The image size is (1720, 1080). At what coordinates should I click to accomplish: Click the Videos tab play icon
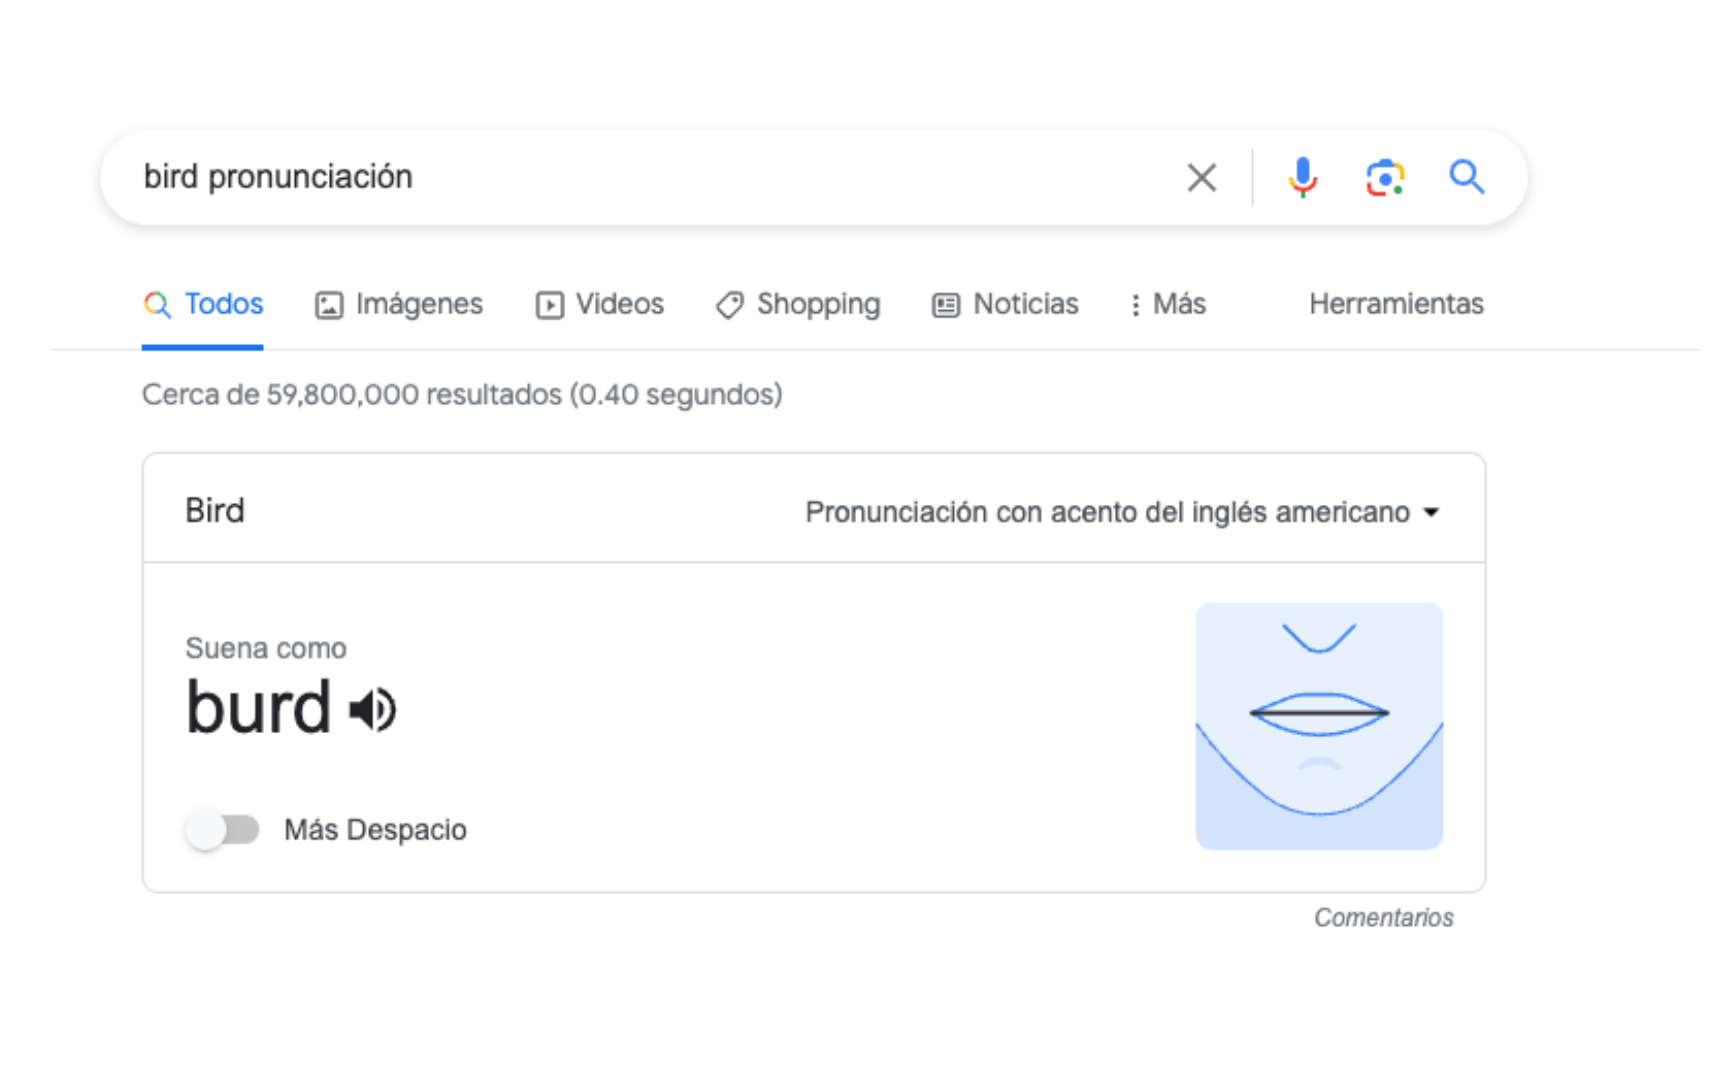(x=549, y=304)
